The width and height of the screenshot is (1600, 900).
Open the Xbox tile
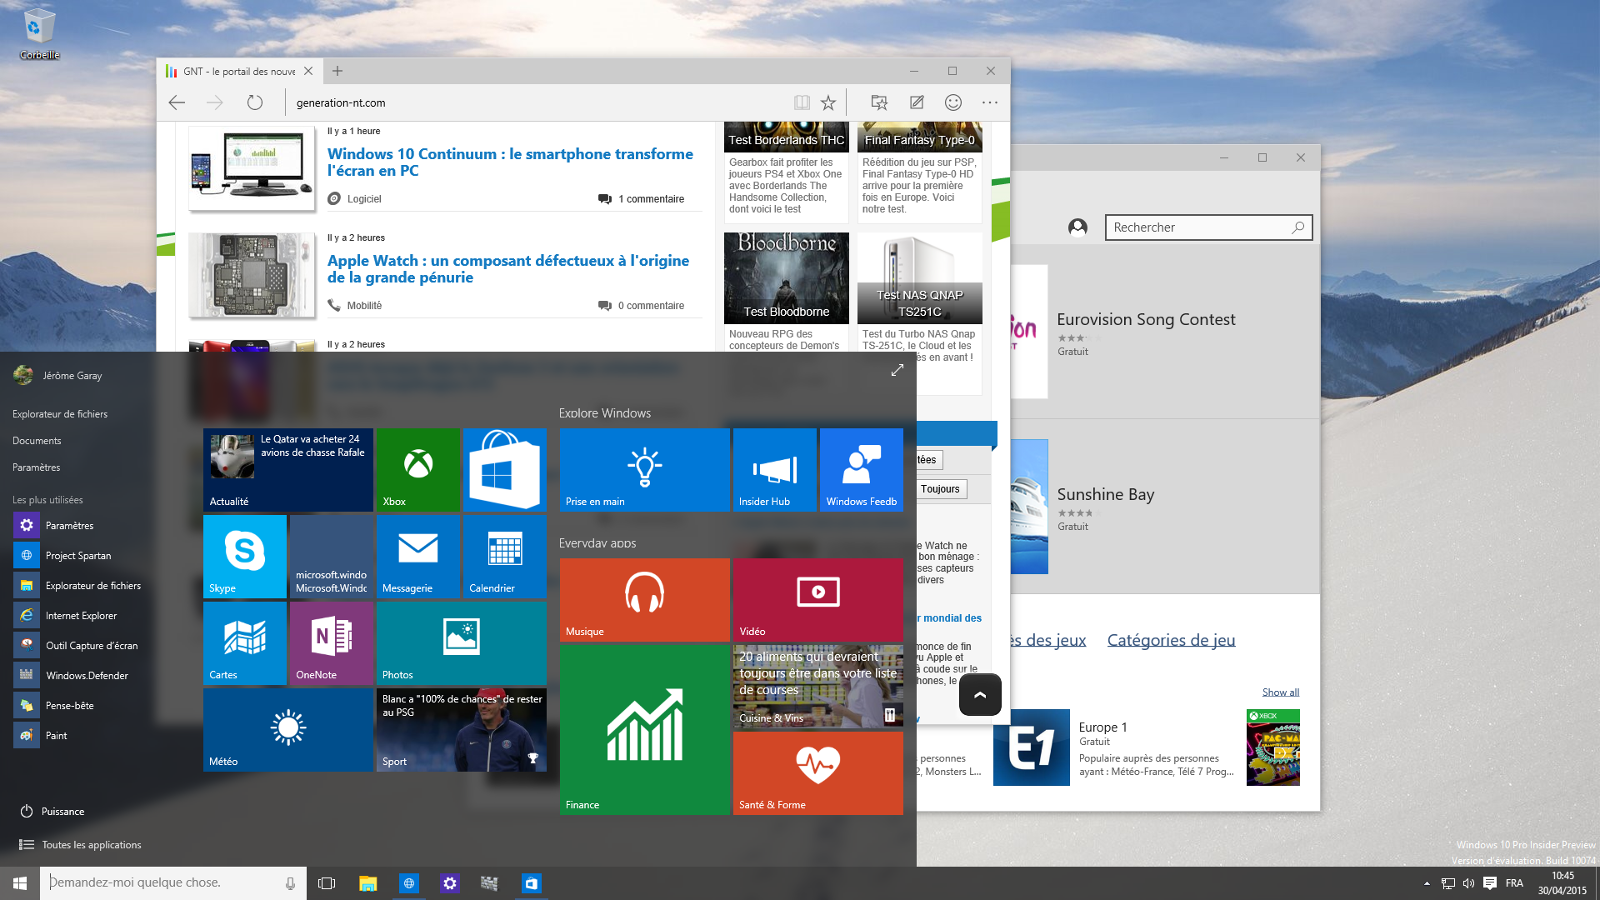(417, 470)
